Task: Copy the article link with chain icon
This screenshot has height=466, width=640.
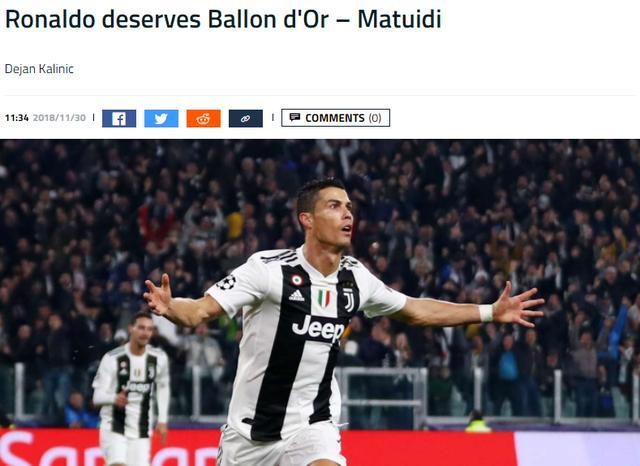Action: (x=246, y=119)
